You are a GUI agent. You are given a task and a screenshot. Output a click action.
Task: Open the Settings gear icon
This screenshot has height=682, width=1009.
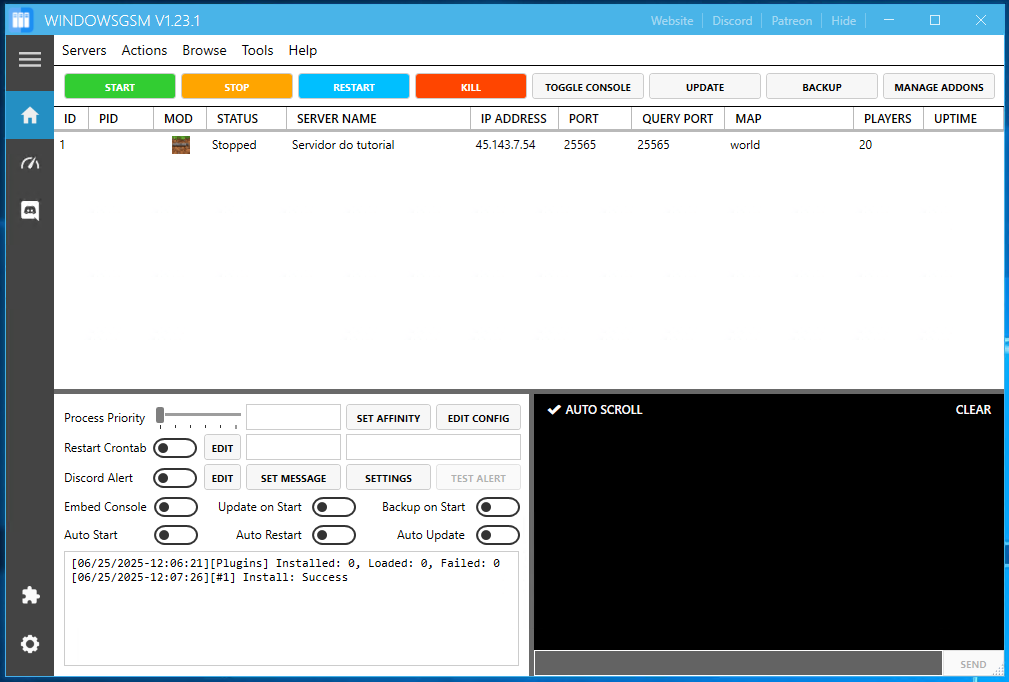30,644
